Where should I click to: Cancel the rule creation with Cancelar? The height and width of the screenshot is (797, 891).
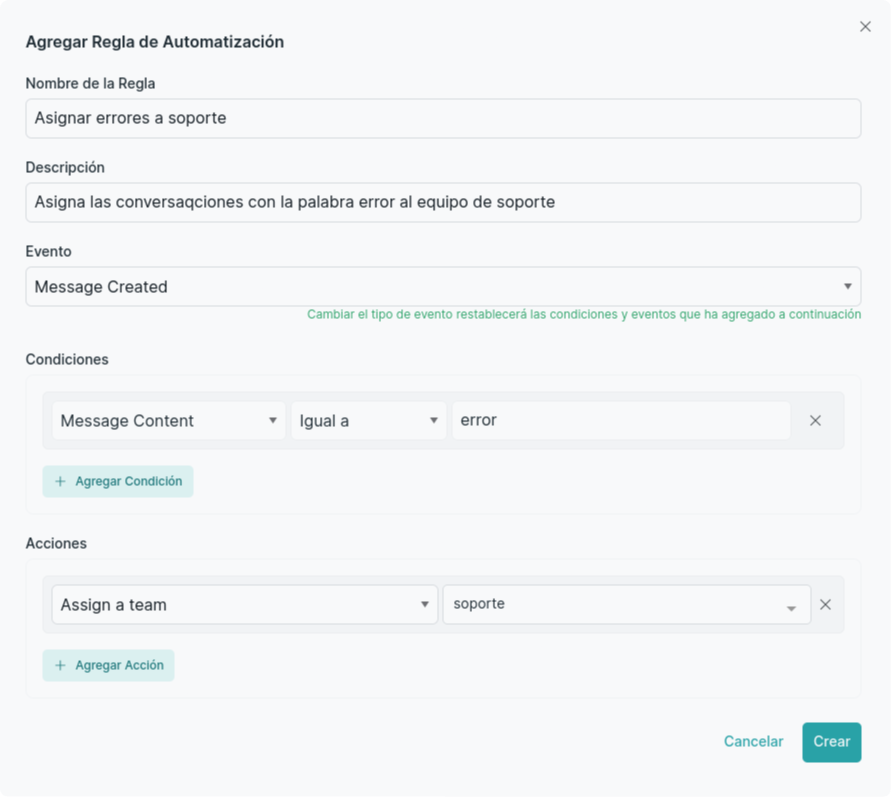753,741
